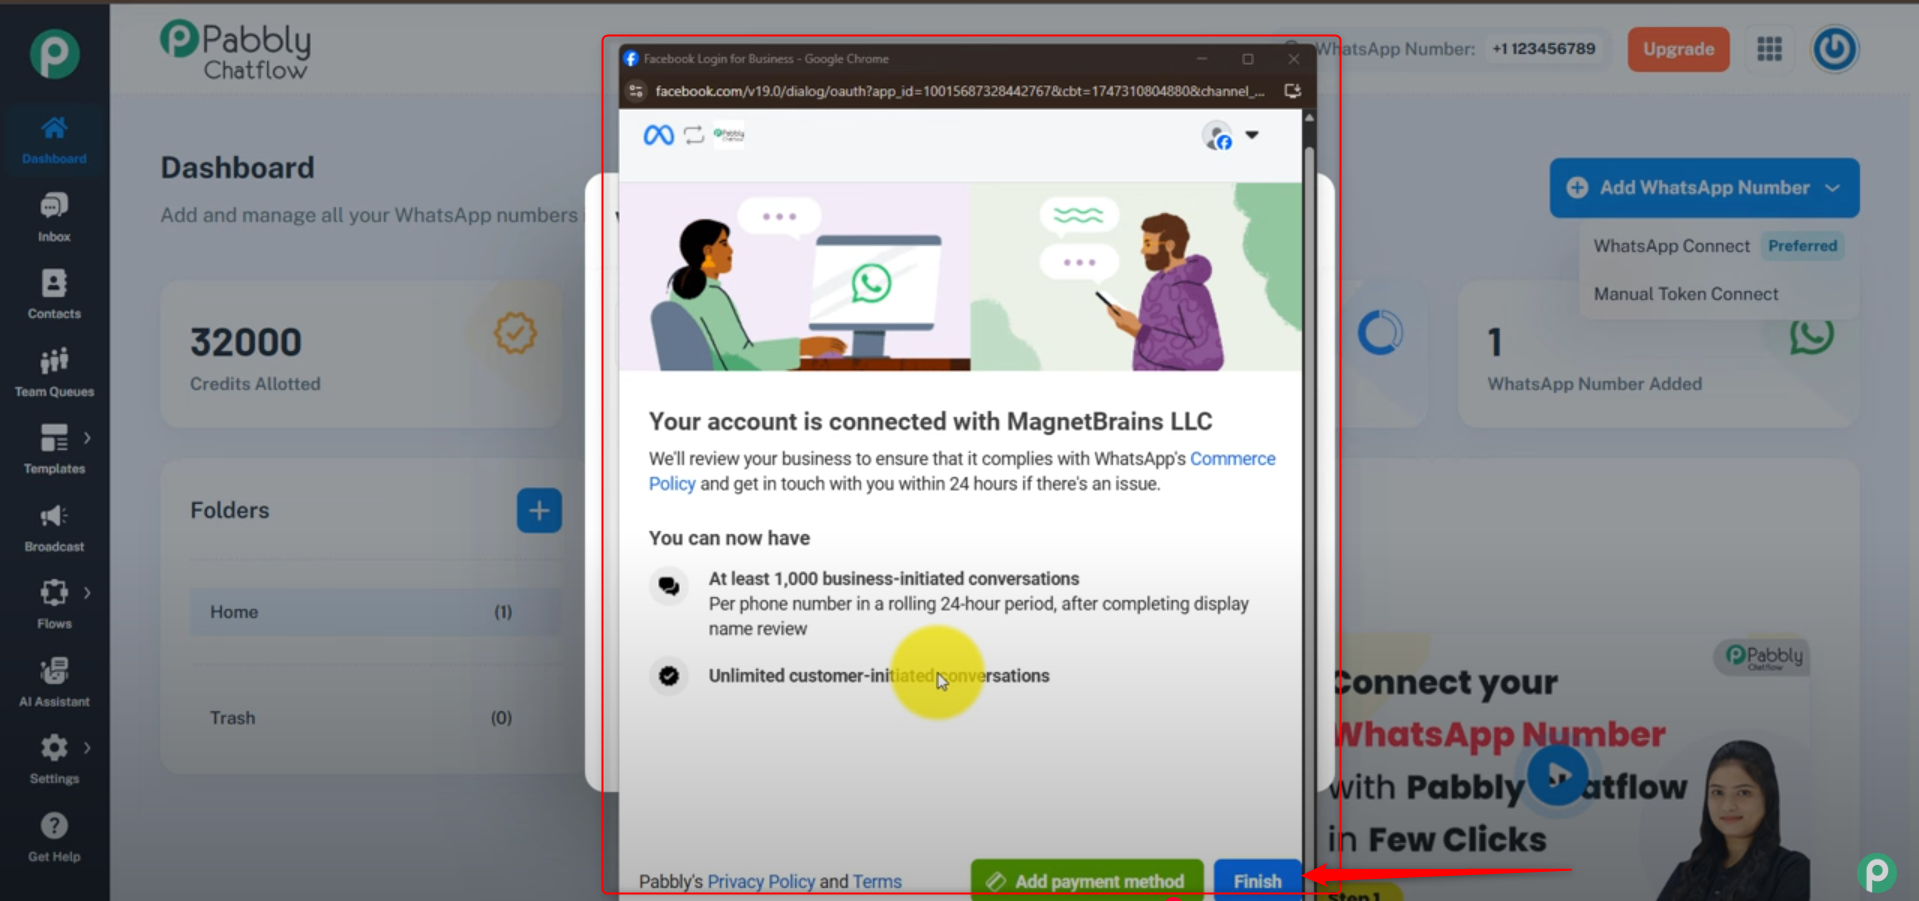This screenshot has width=1919, height=901.
Task: Click the Pabbly Chatflow logo in the header
Action: tap(236, 50)
